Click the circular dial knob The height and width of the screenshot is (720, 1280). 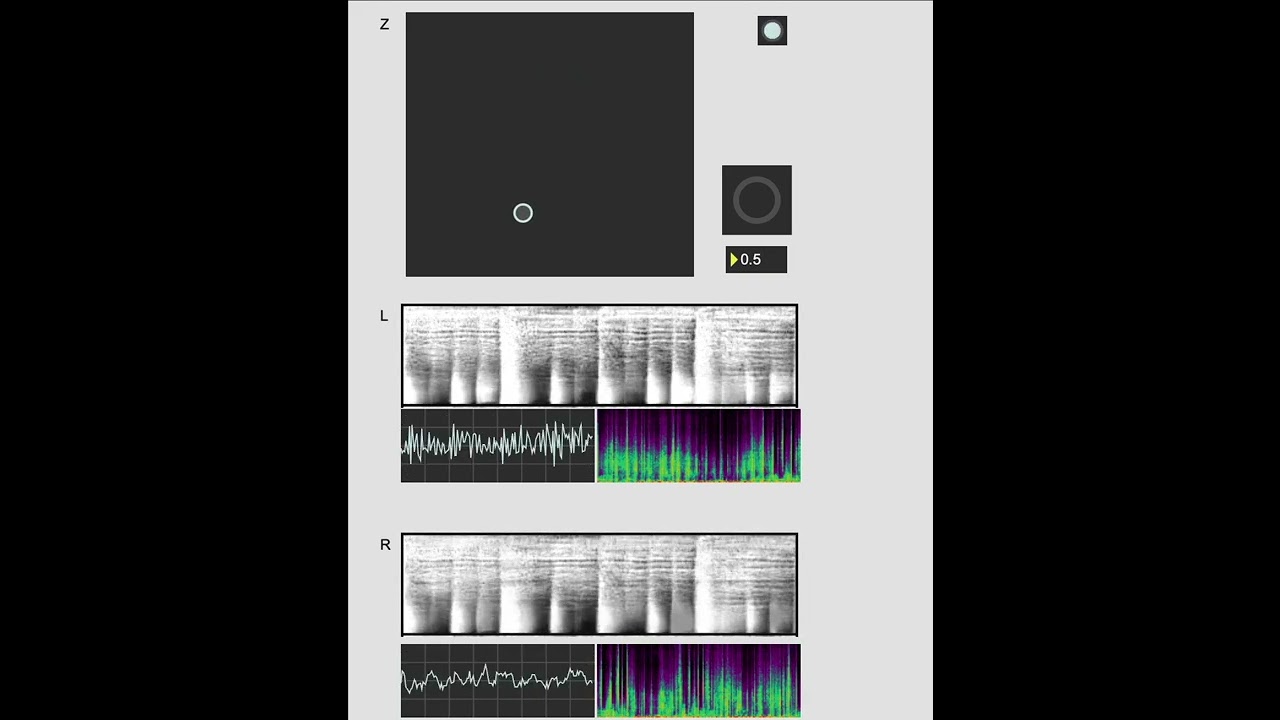757,200
